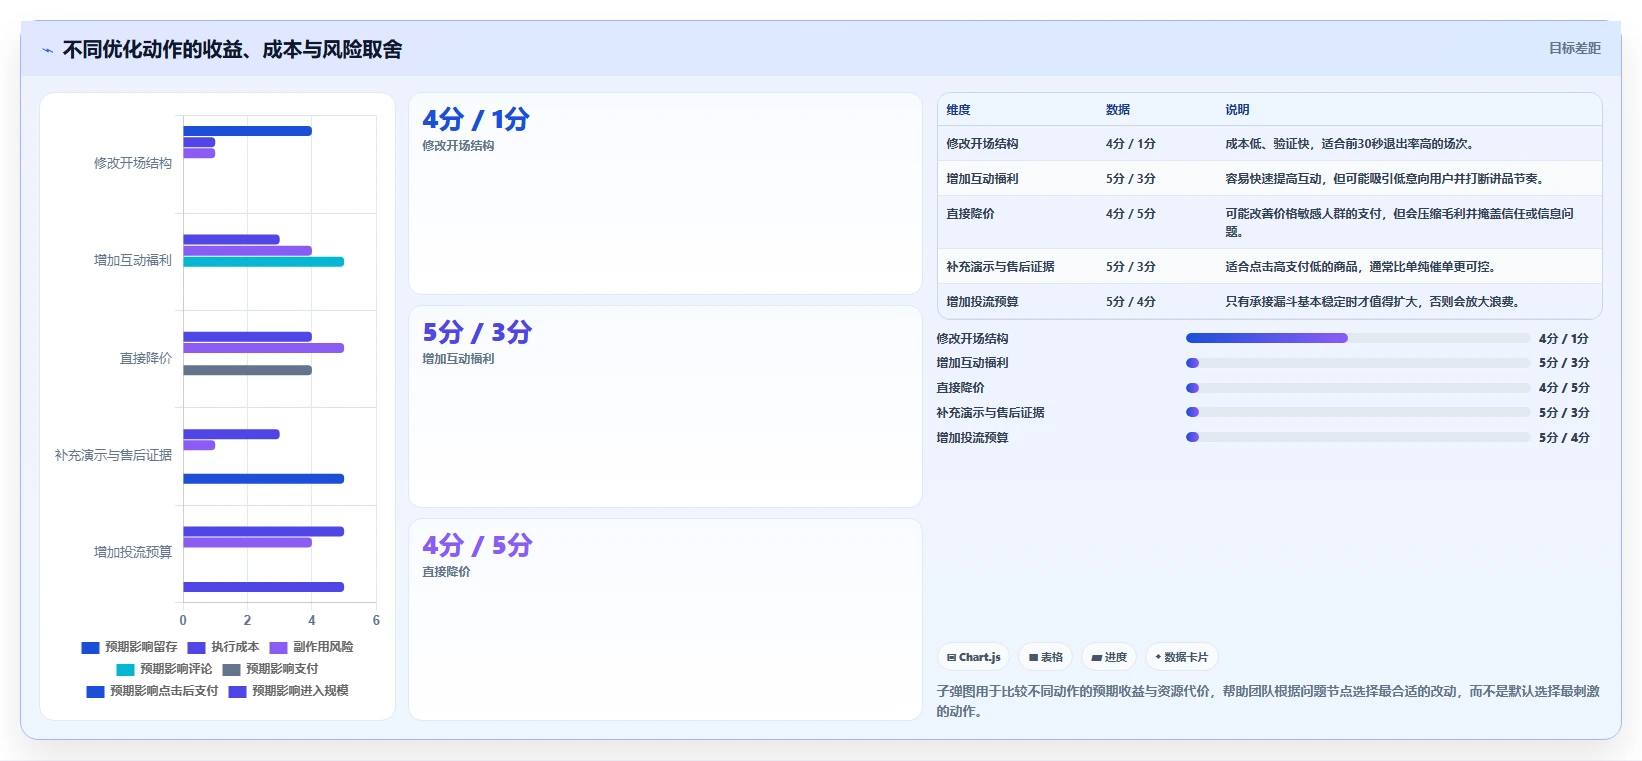Click the description starting 适合点击高支付低
This screenshot has width=1642, height=761.
[1360, 267]
